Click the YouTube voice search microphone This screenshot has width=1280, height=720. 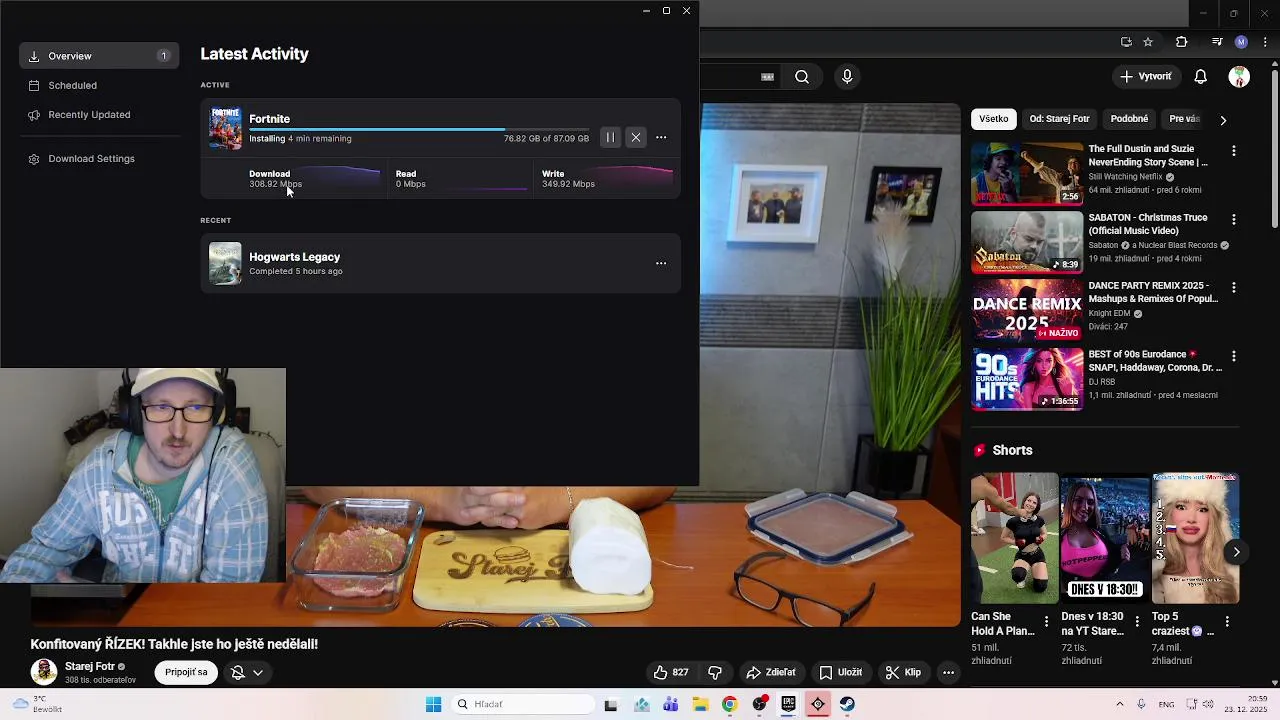[847, 77]
